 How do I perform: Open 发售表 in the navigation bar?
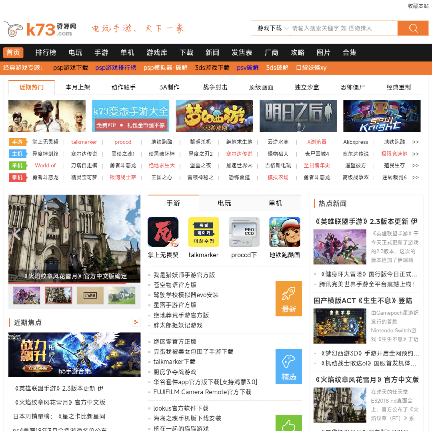click(x=242, y=52)
